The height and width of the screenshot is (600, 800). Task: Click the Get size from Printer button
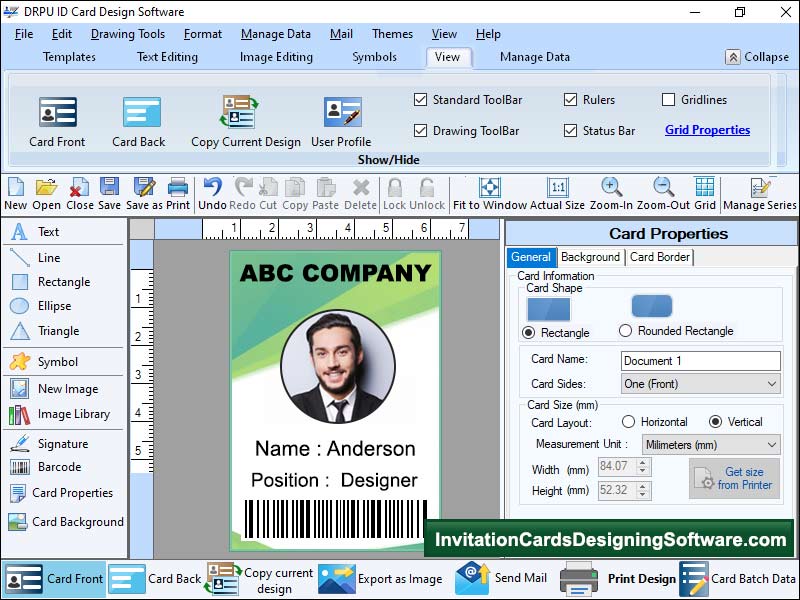(734, 479)
